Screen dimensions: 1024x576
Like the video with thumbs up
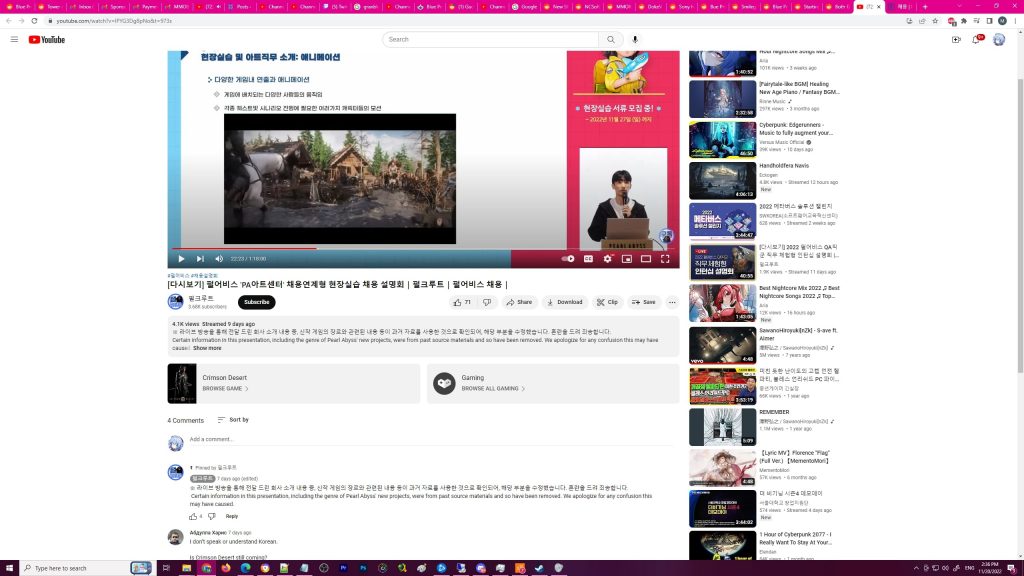click(462, 302)
